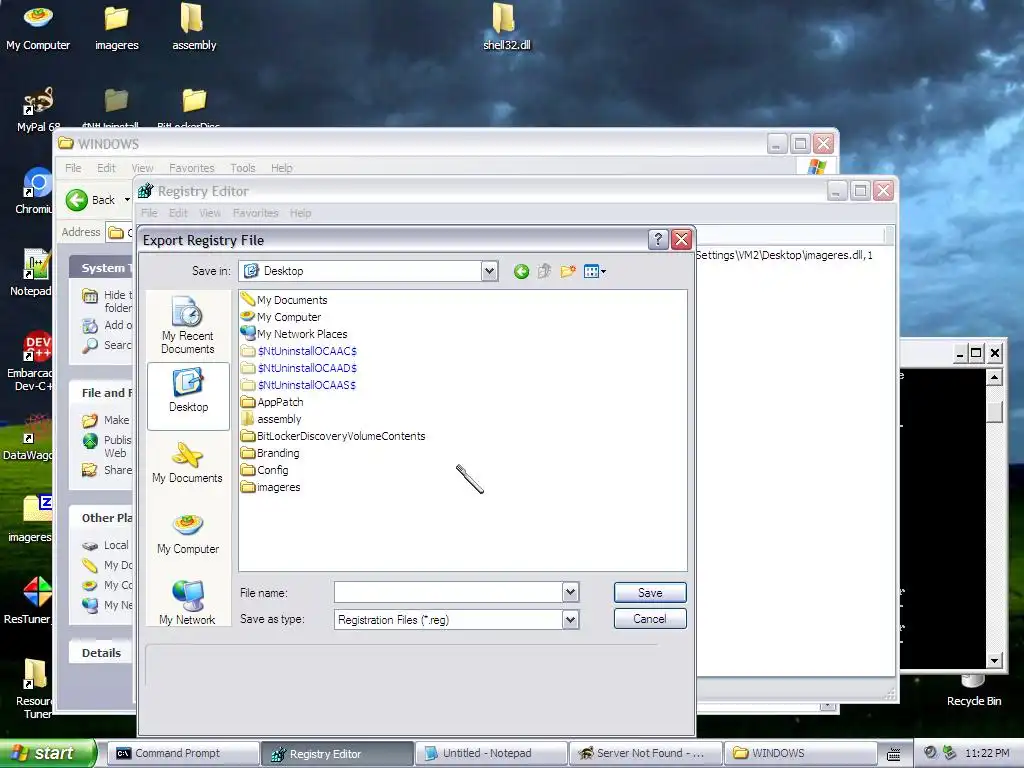The width and height of the screenshot is (1024, 768).
Task: Select My Computer desktop icon
Action: pos(38,28)
